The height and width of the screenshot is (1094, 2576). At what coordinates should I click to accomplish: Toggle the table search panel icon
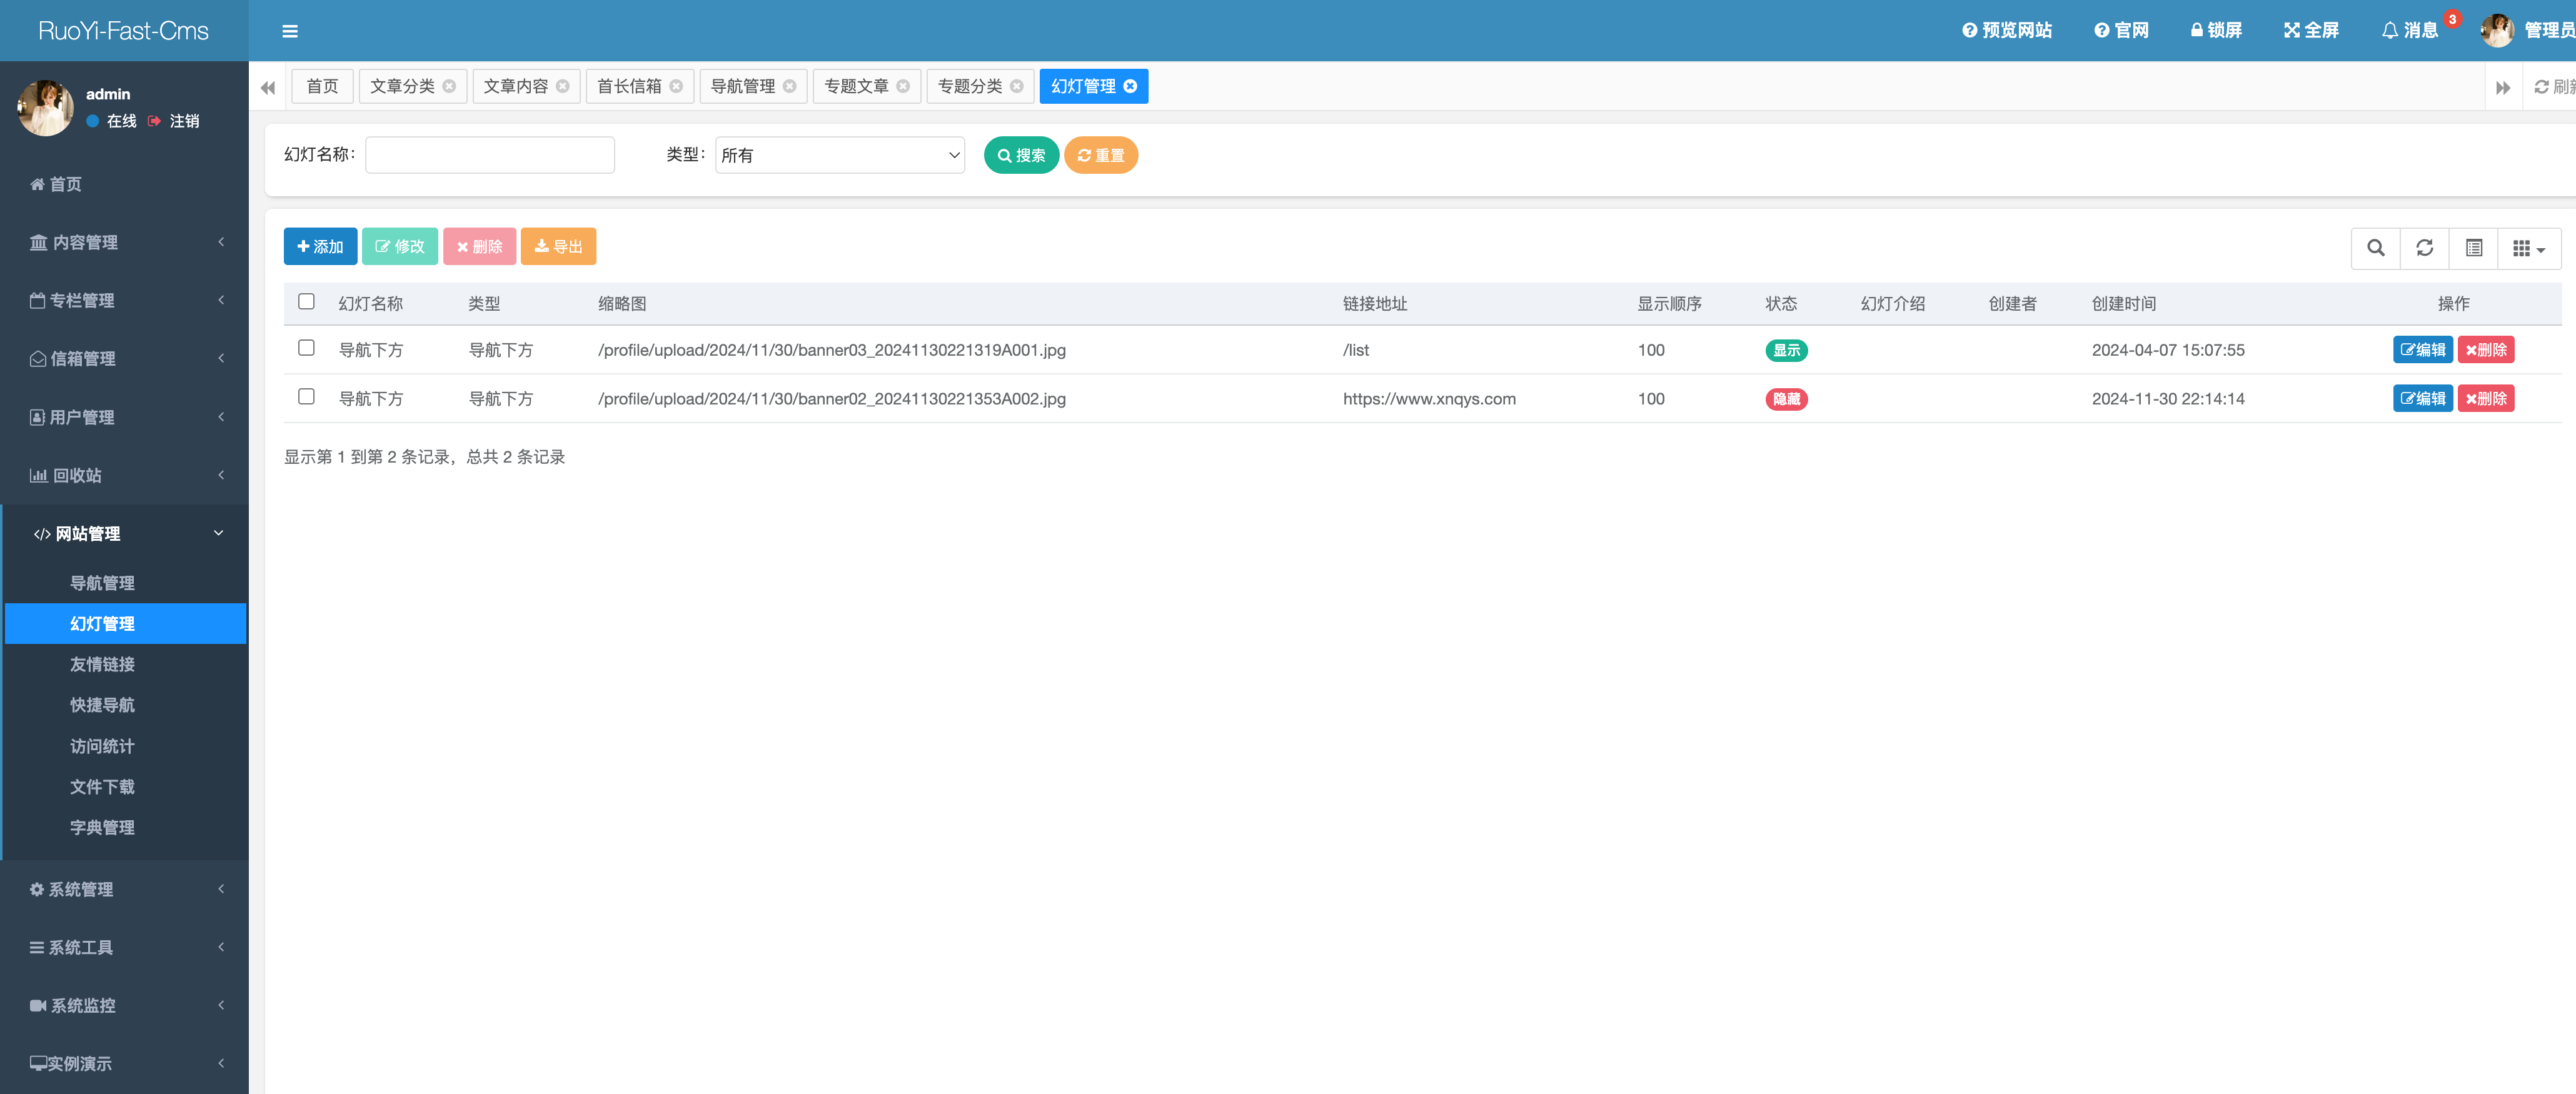pyautogui.click(x=2375, y=248)
